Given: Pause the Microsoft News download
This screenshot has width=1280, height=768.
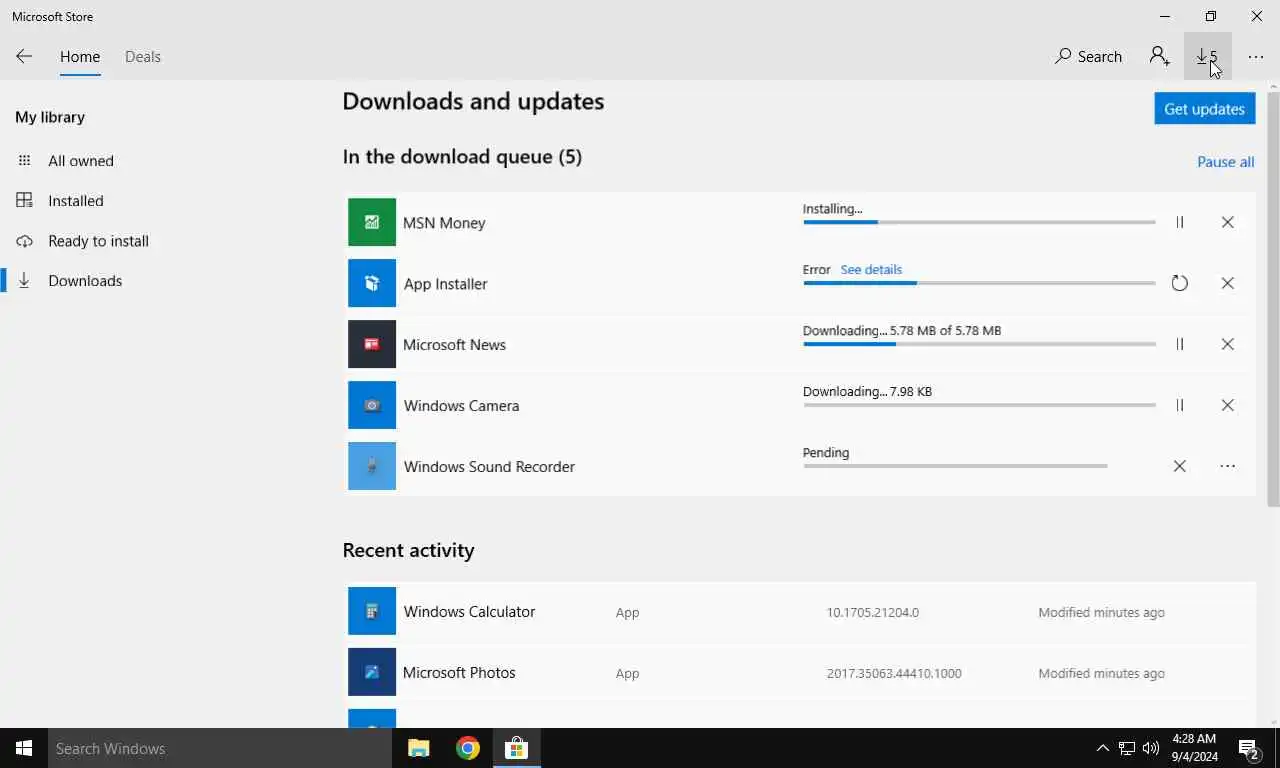Looking at the screenshot, I should pyautogui.click(x=1180, y=344).
